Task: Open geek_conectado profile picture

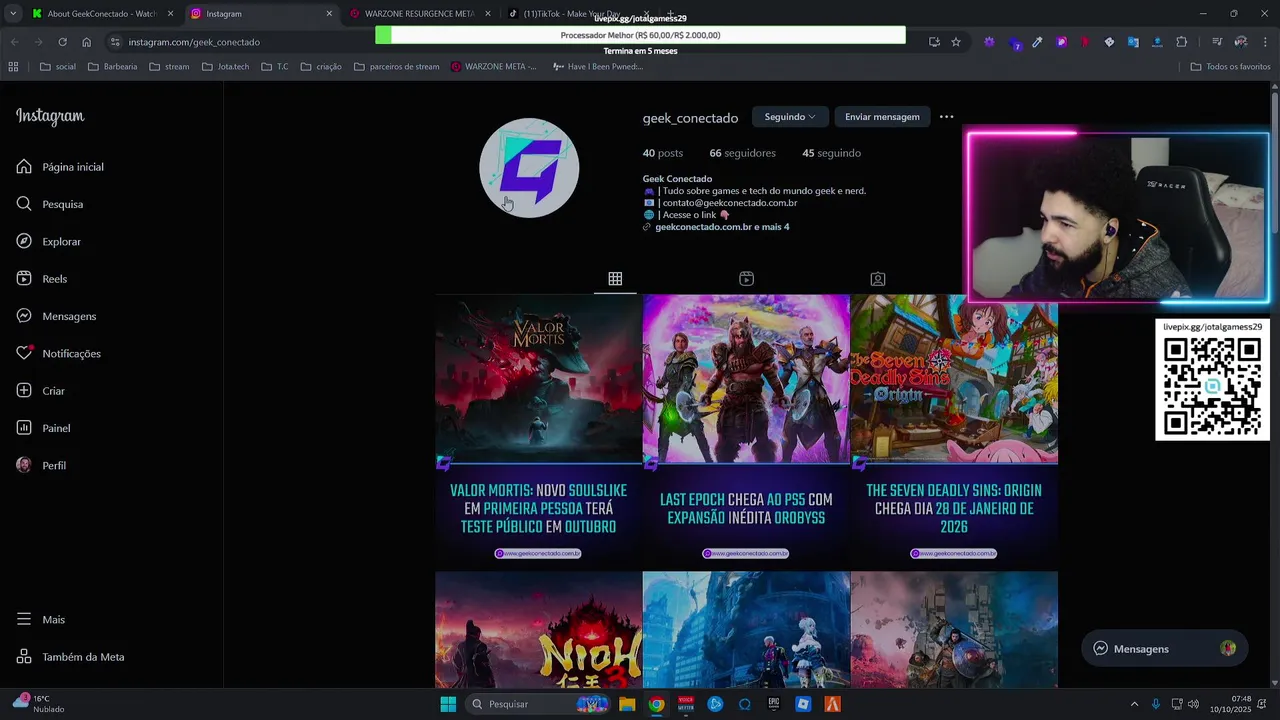Action: coord(529,168)
